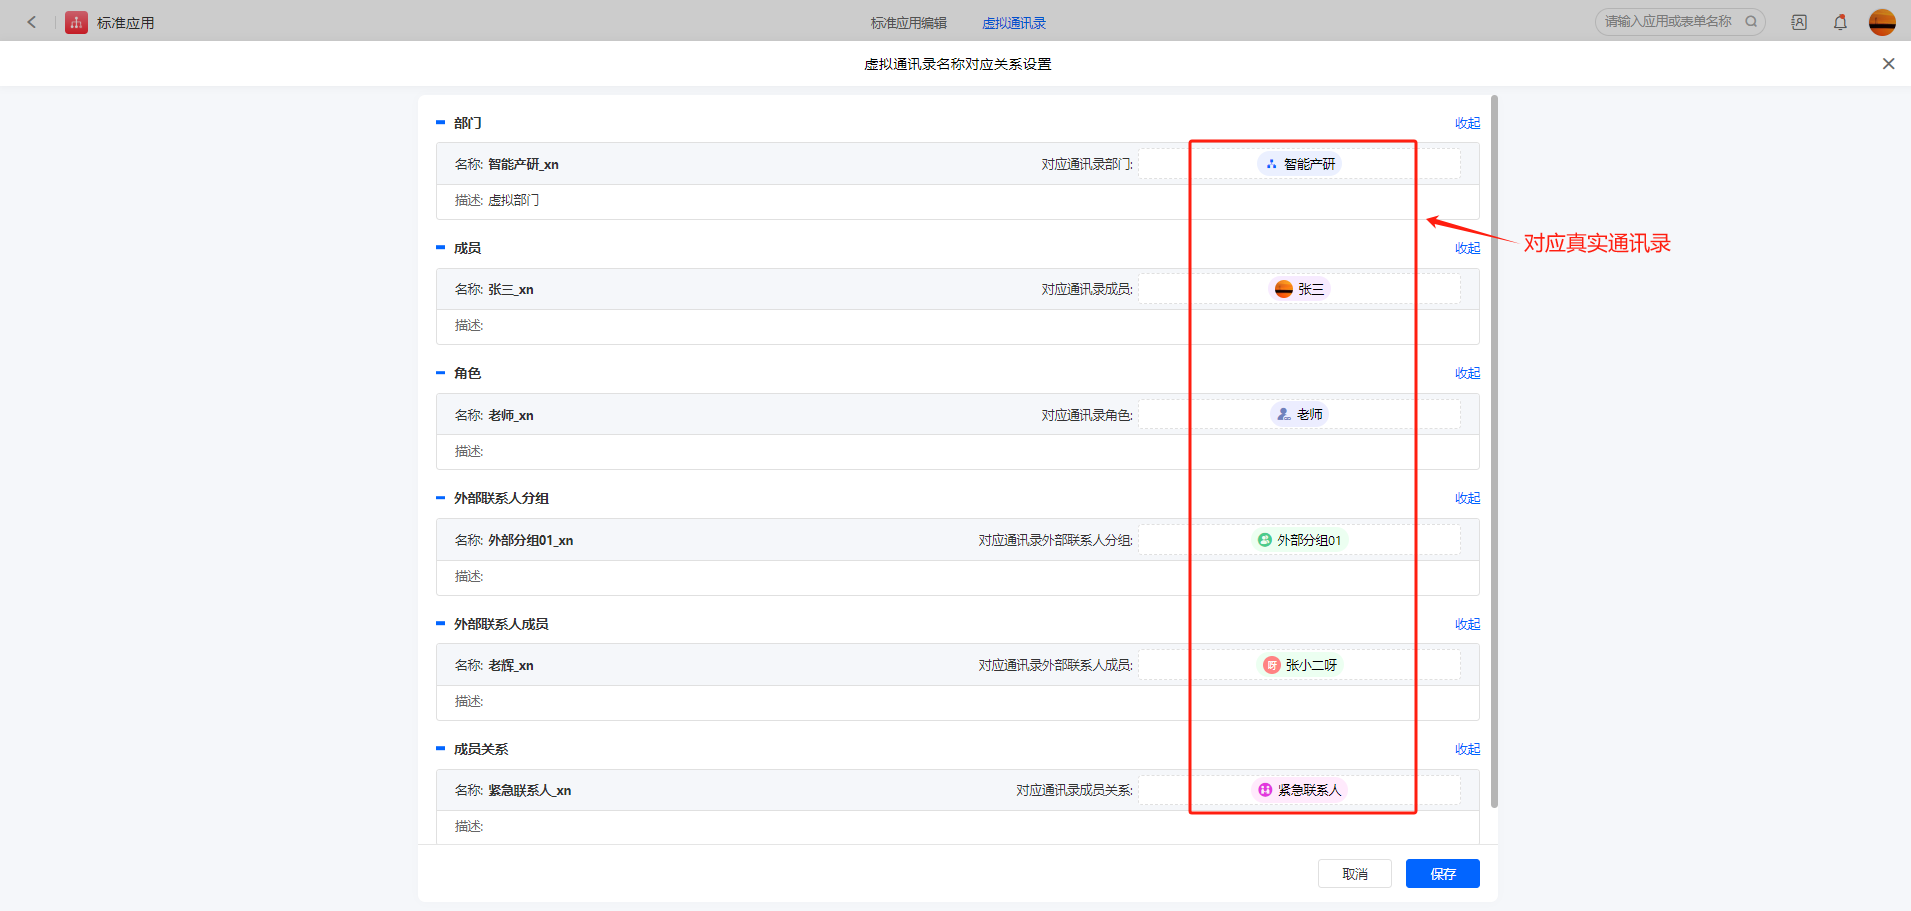
Task: Close the settings dialog with X
Action: 1888,64
